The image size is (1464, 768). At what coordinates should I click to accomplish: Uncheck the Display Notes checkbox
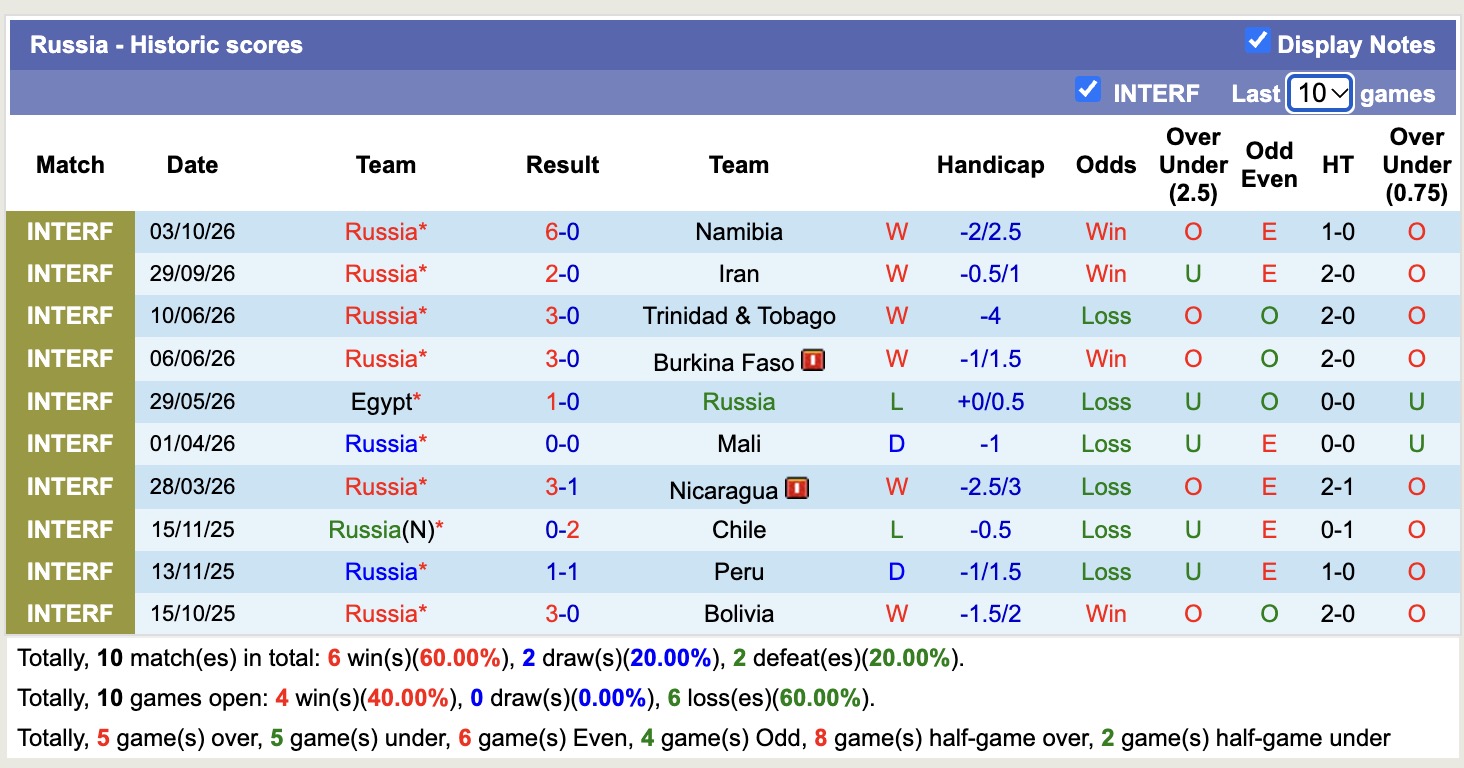click(x=1257, y=41)
